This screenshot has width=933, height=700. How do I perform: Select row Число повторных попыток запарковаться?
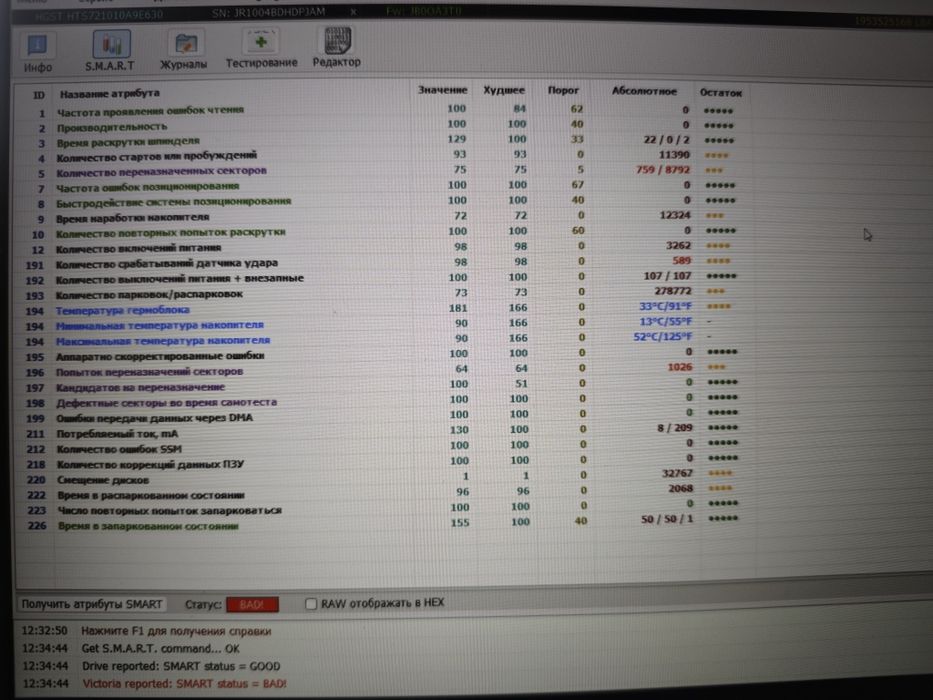click(384, 509)
